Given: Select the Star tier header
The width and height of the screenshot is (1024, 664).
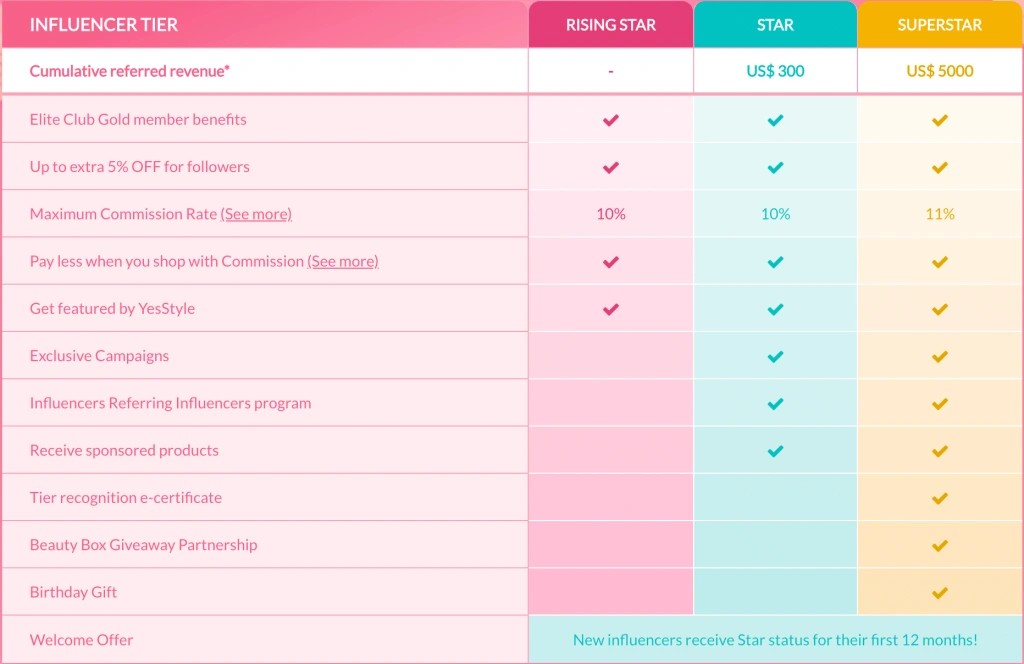Looking at the screenshot, I should [x=775, y=25].
